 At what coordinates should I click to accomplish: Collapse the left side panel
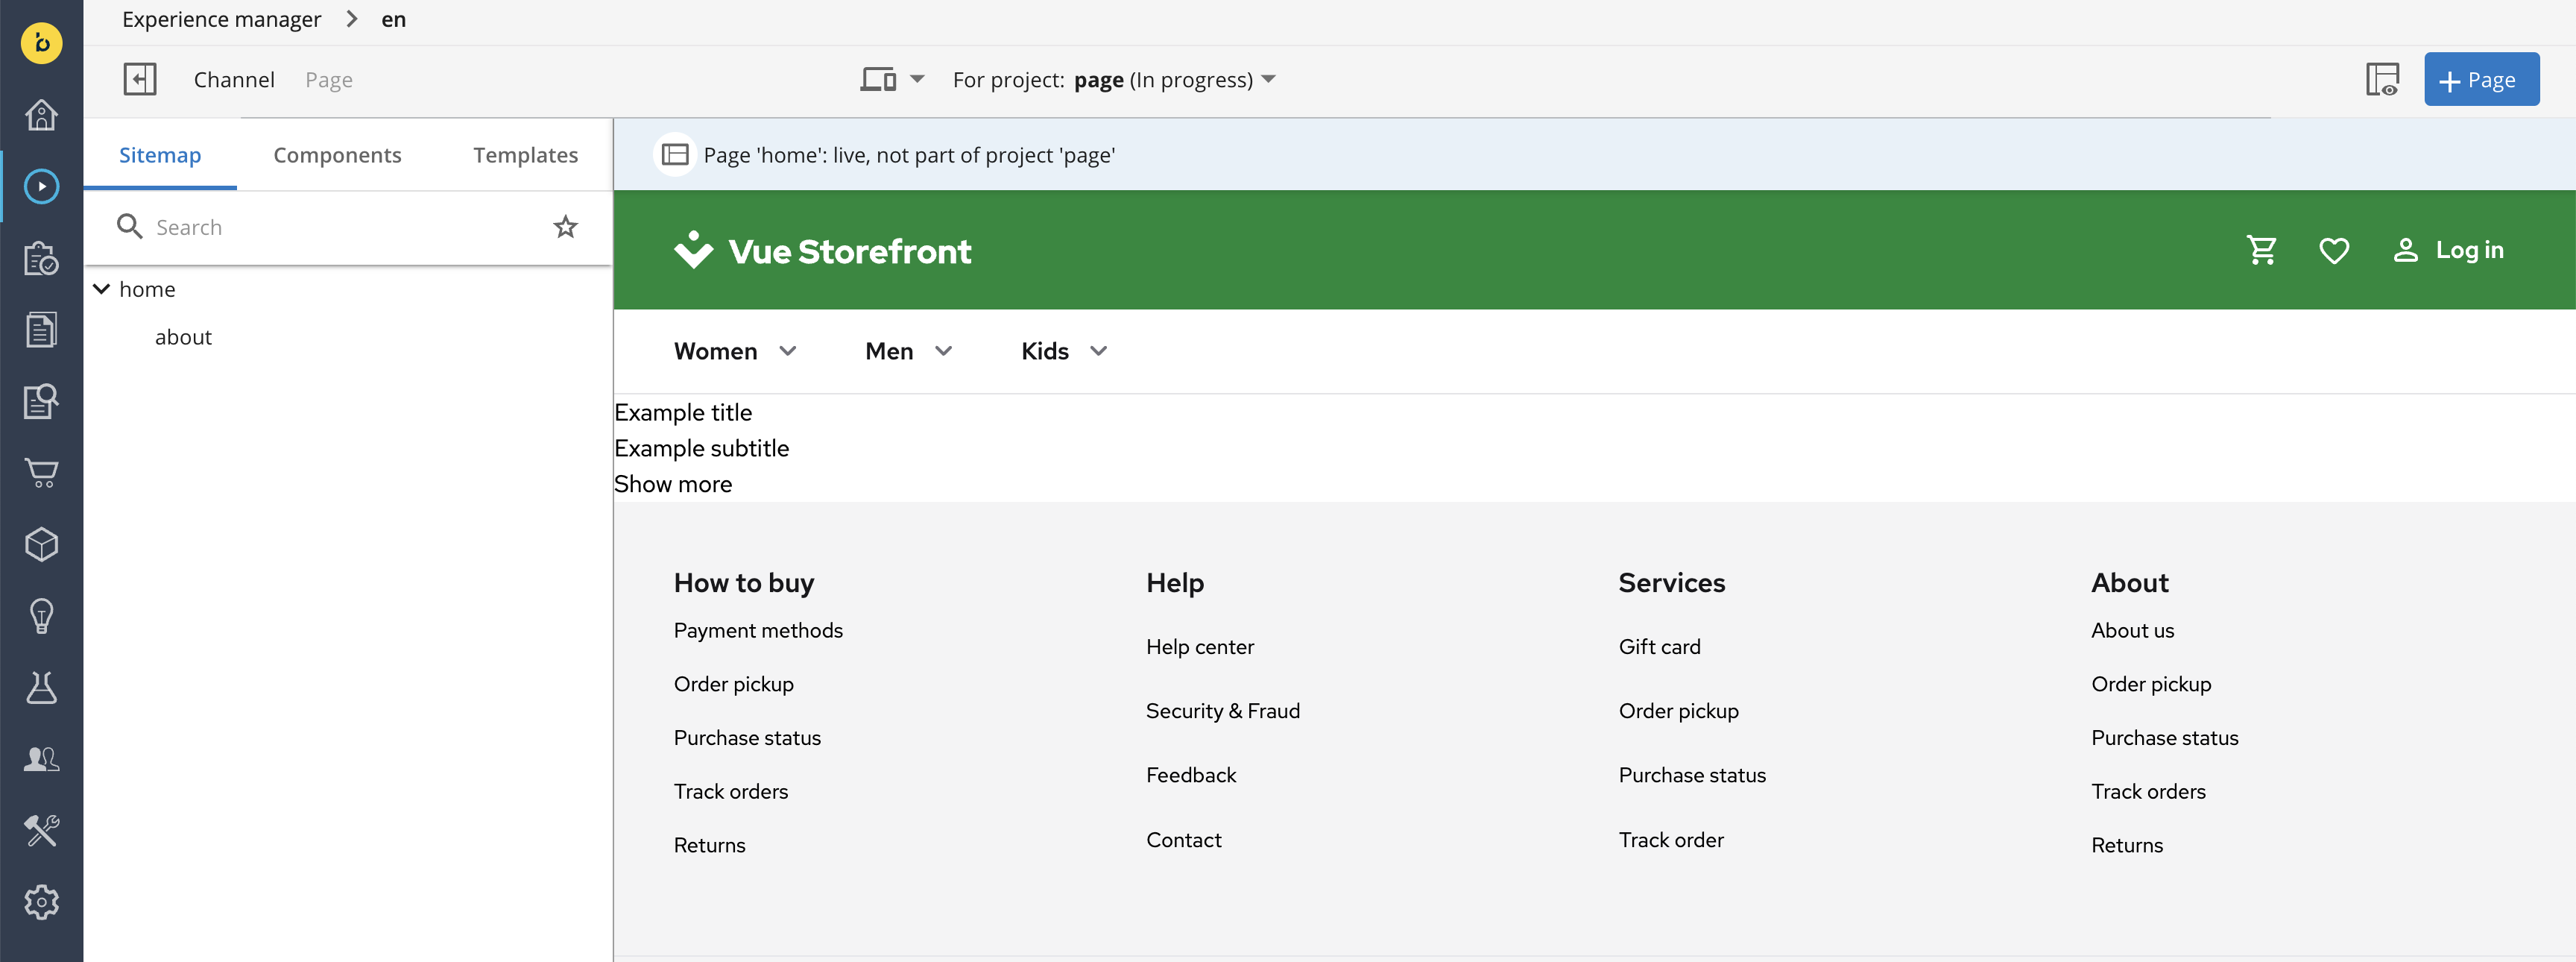click(140, 79)
